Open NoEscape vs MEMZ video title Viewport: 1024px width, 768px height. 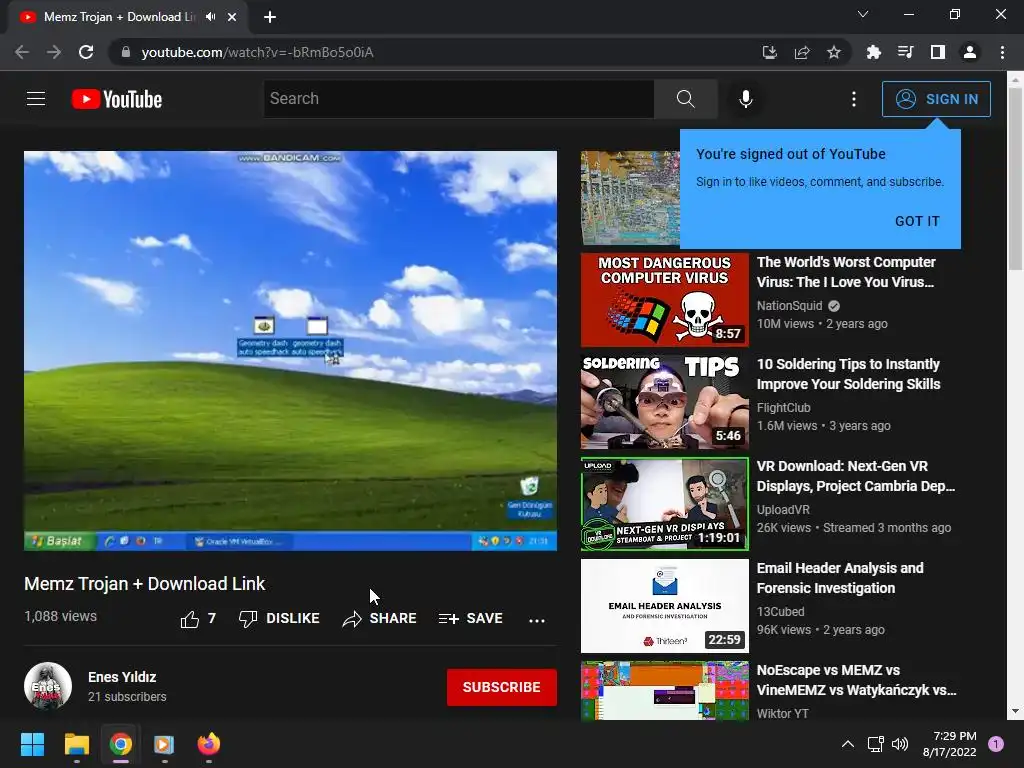[856, 680]
